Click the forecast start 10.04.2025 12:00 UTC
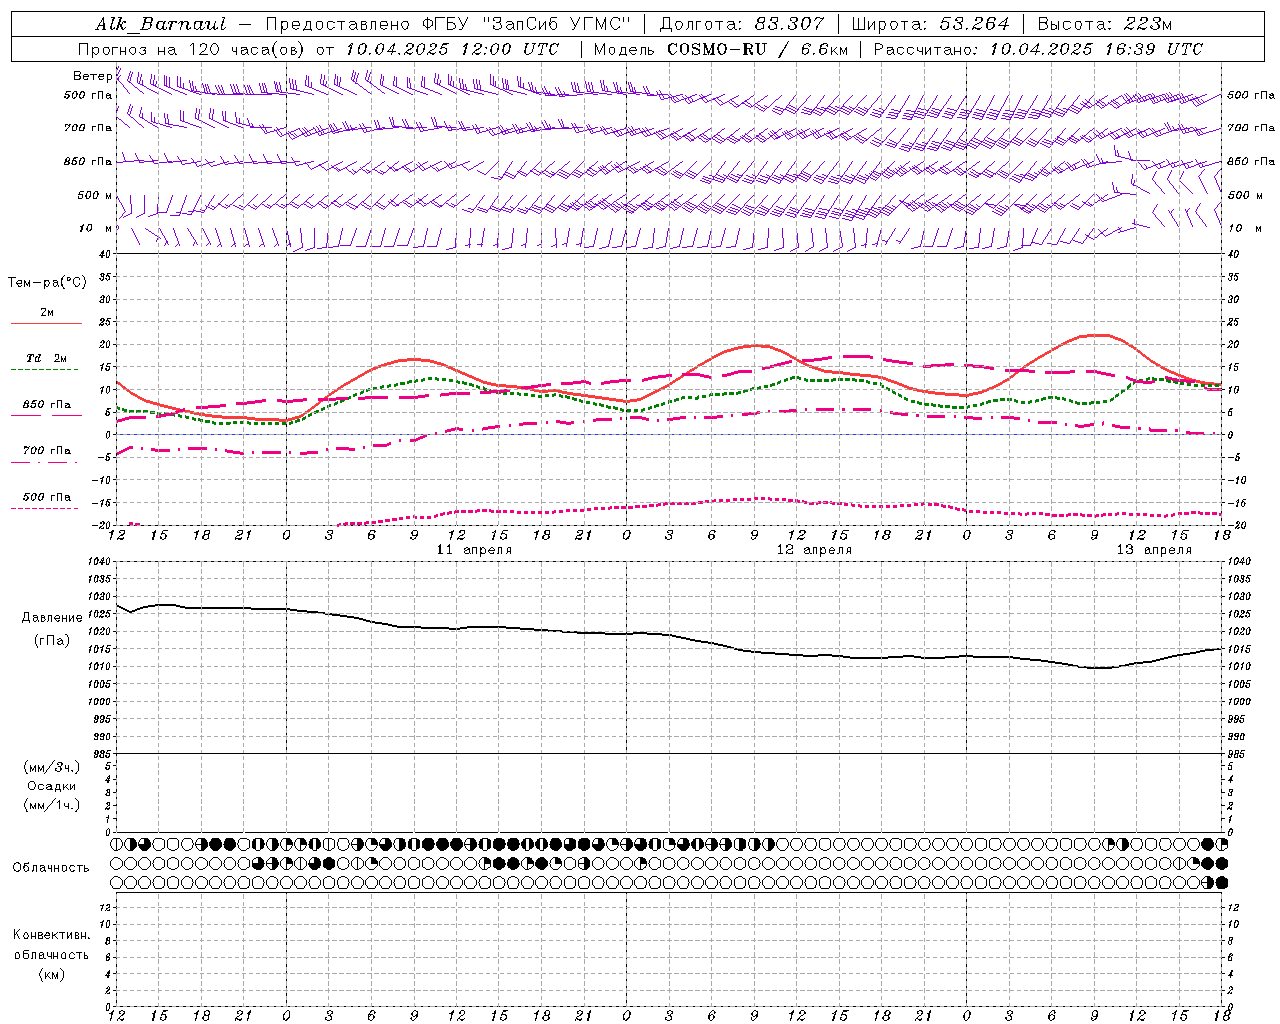This screenshot has height=1024, width=1280. pos(452,49)
